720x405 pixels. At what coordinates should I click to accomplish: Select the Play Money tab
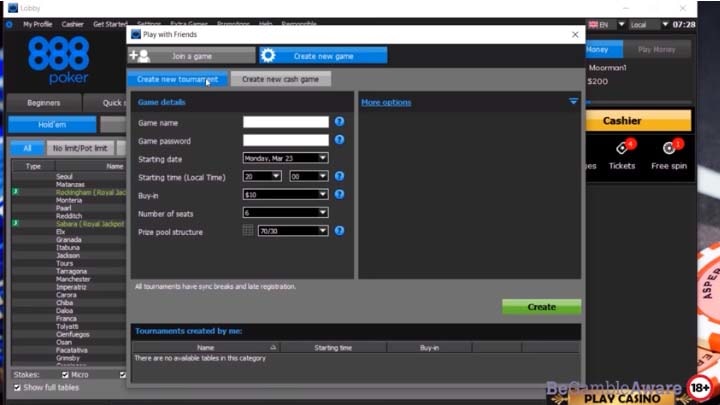pyautogui.click(x=657, y=49)
